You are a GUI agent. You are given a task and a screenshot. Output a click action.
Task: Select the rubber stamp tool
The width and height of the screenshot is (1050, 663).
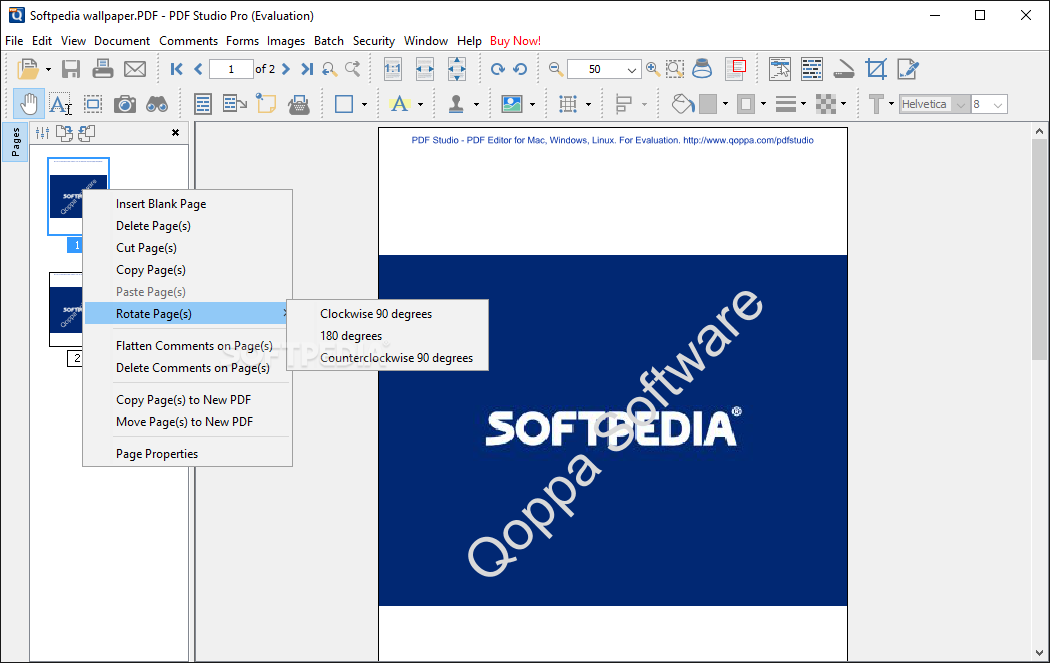click(456, 104)
